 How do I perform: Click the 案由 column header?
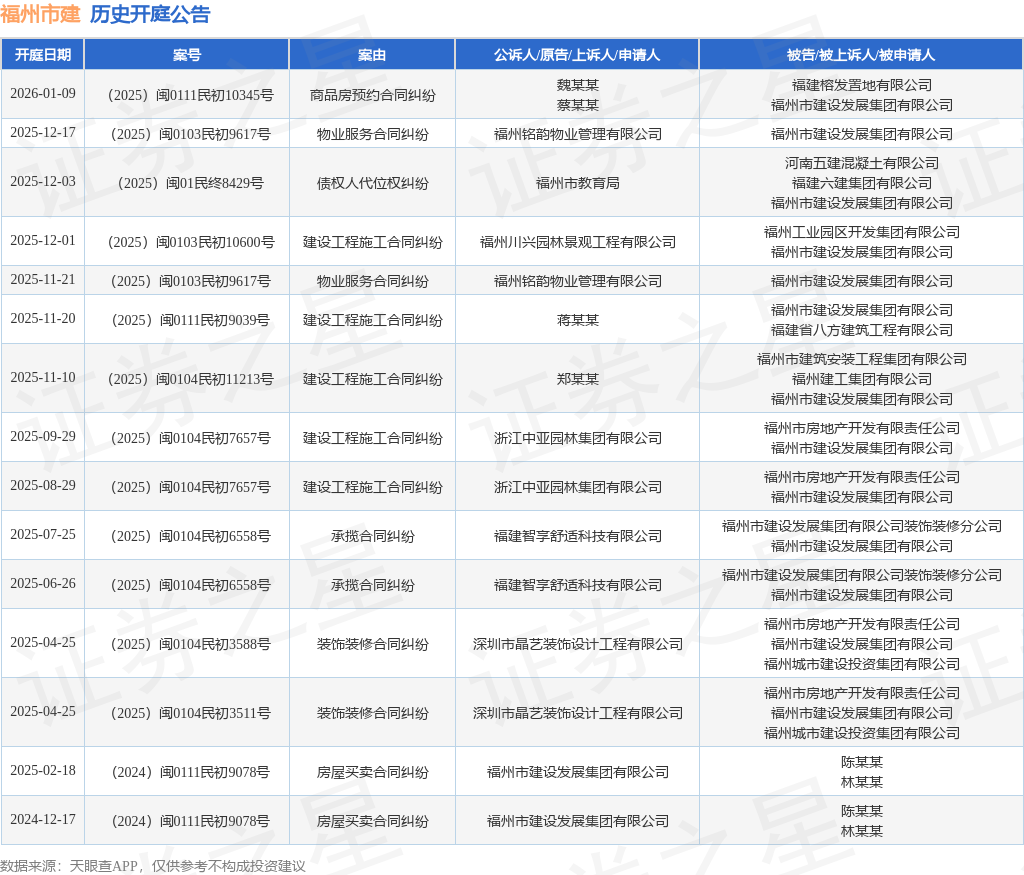372,55
